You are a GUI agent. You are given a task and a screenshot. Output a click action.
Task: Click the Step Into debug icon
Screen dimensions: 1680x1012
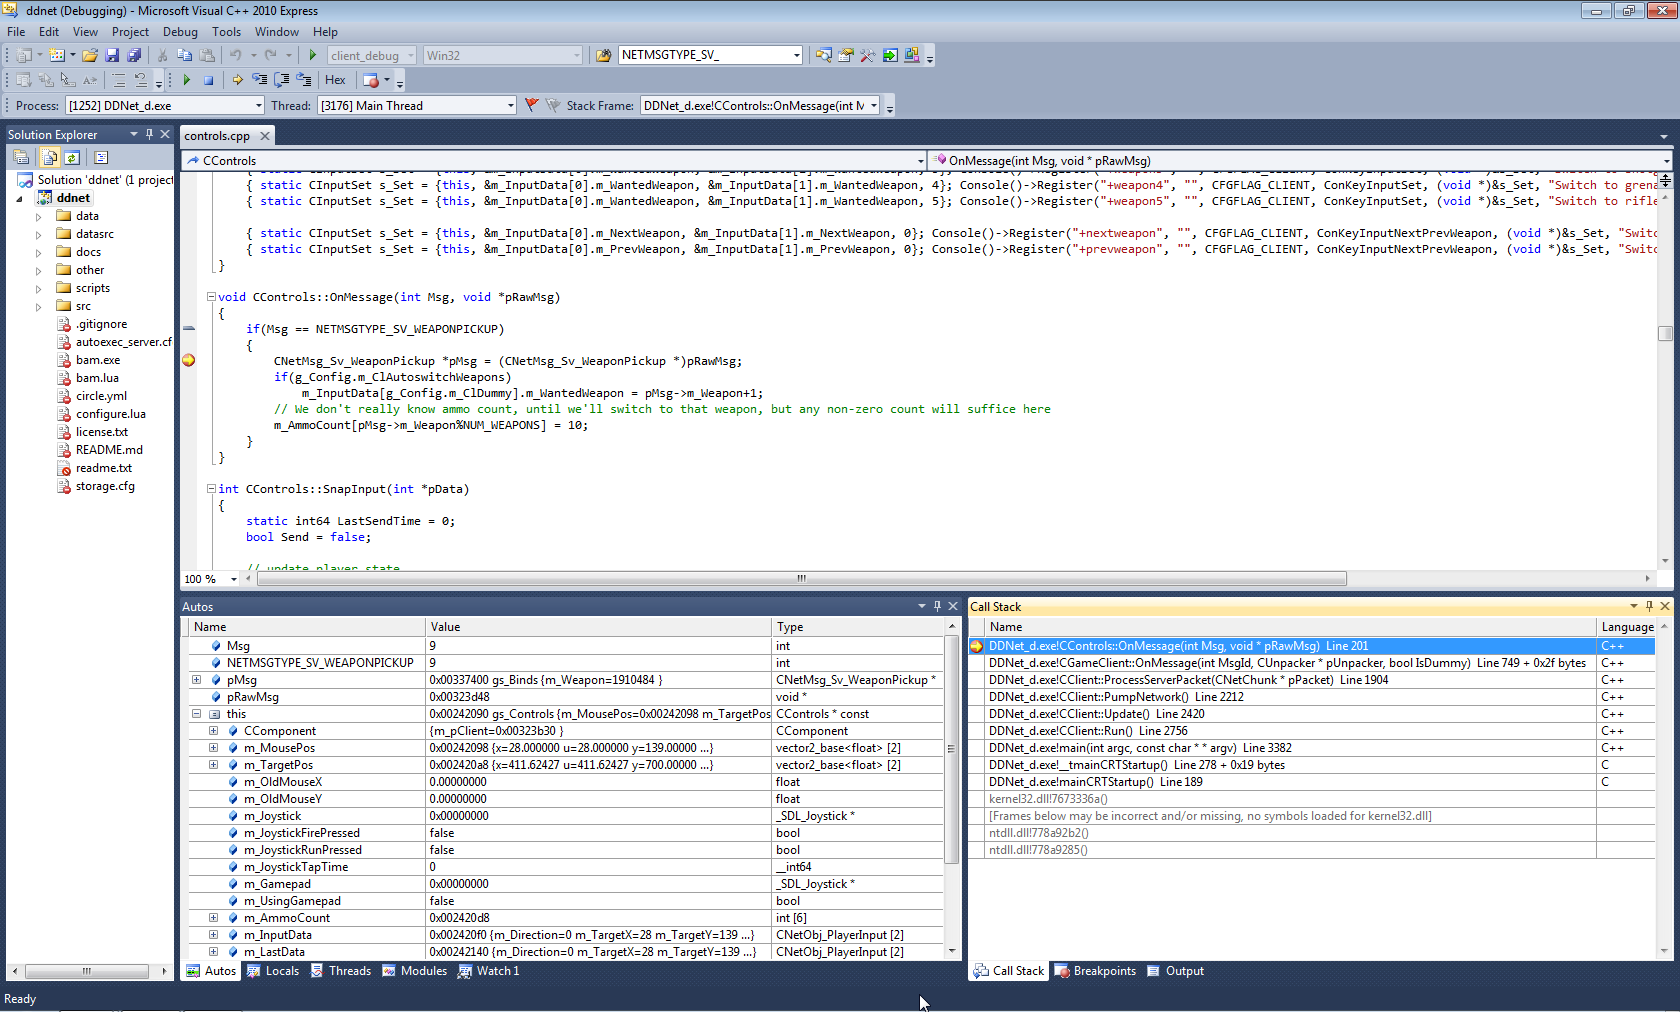click(259, 80)
